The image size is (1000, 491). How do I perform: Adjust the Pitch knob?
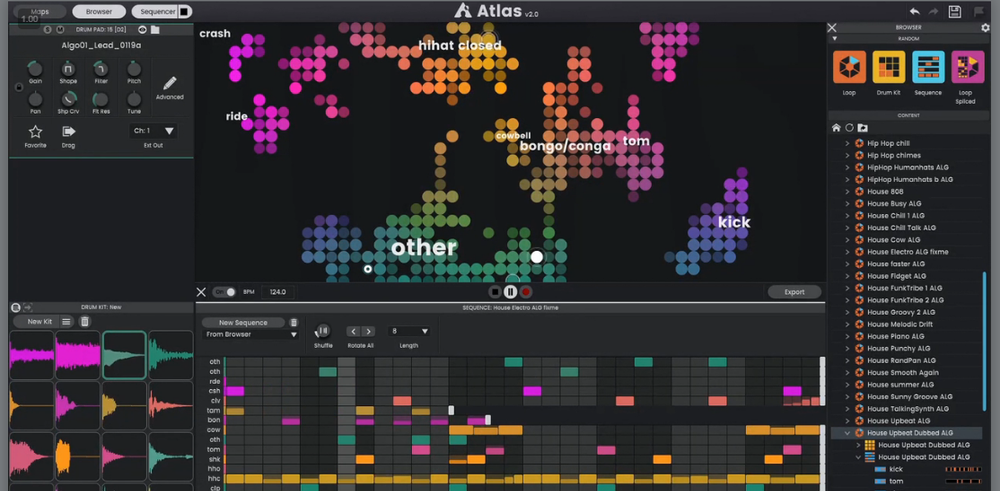[134, 68]
